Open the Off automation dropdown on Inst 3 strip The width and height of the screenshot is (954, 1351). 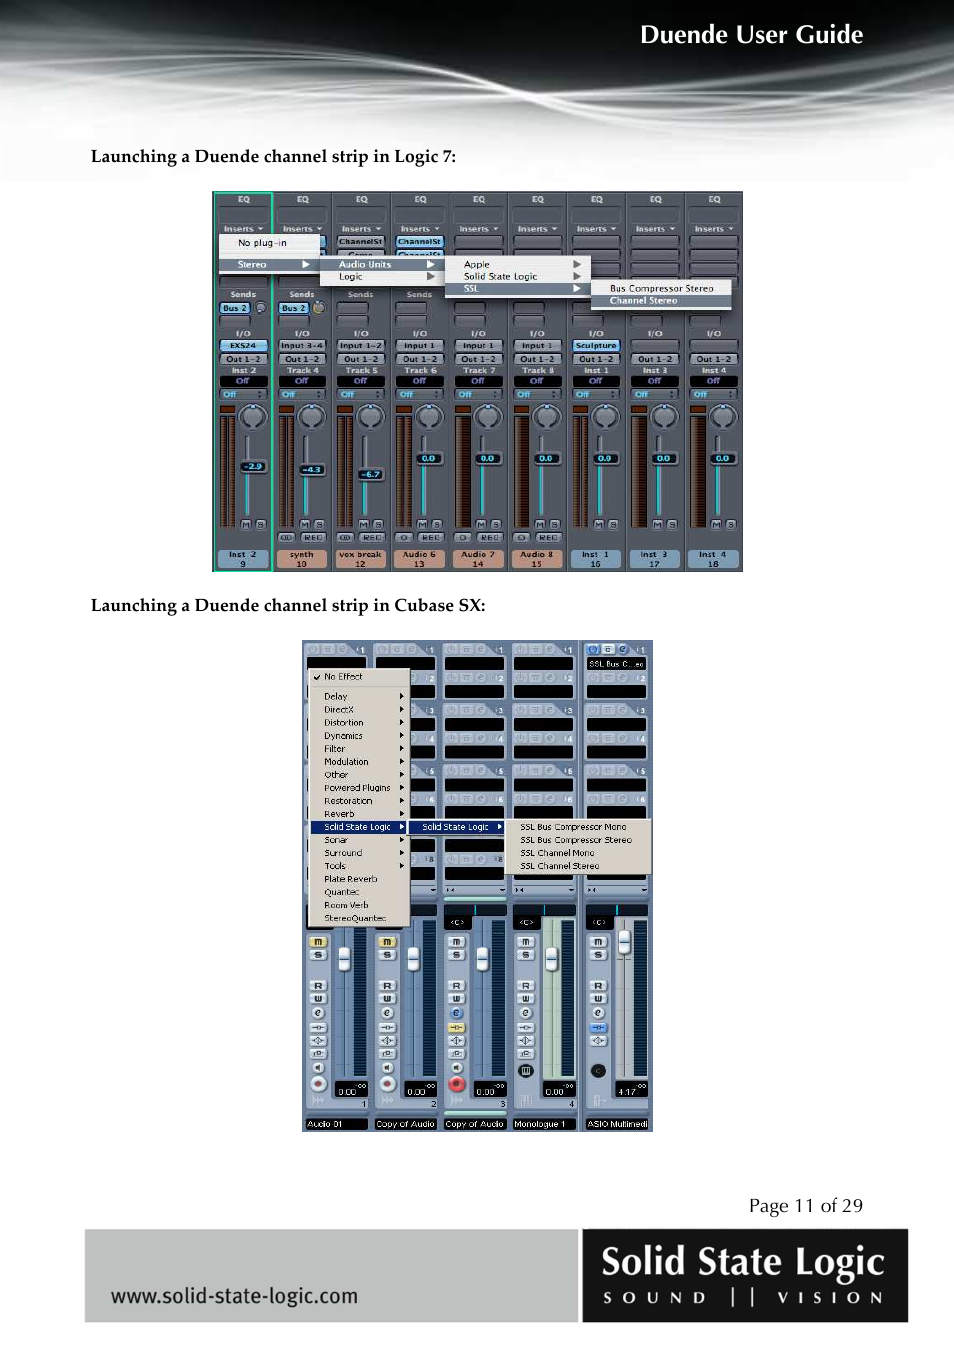click(x=655, y=395)
